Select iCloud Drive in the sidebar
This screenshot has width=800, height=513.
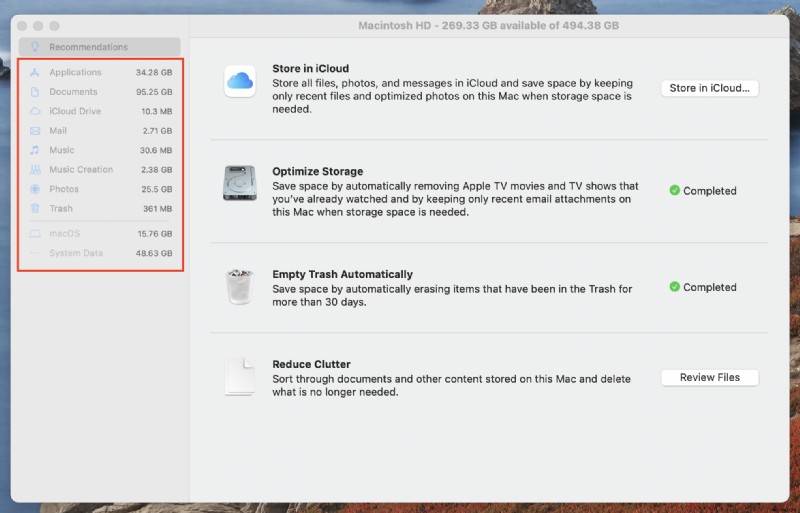[x=101, y=111]
